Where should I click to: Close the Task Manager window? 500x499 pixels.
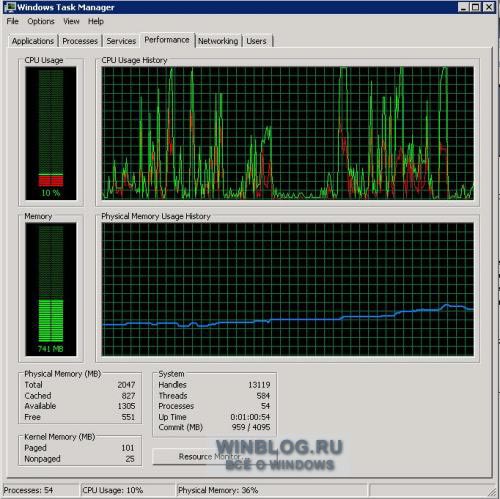(x=489, y=7)
